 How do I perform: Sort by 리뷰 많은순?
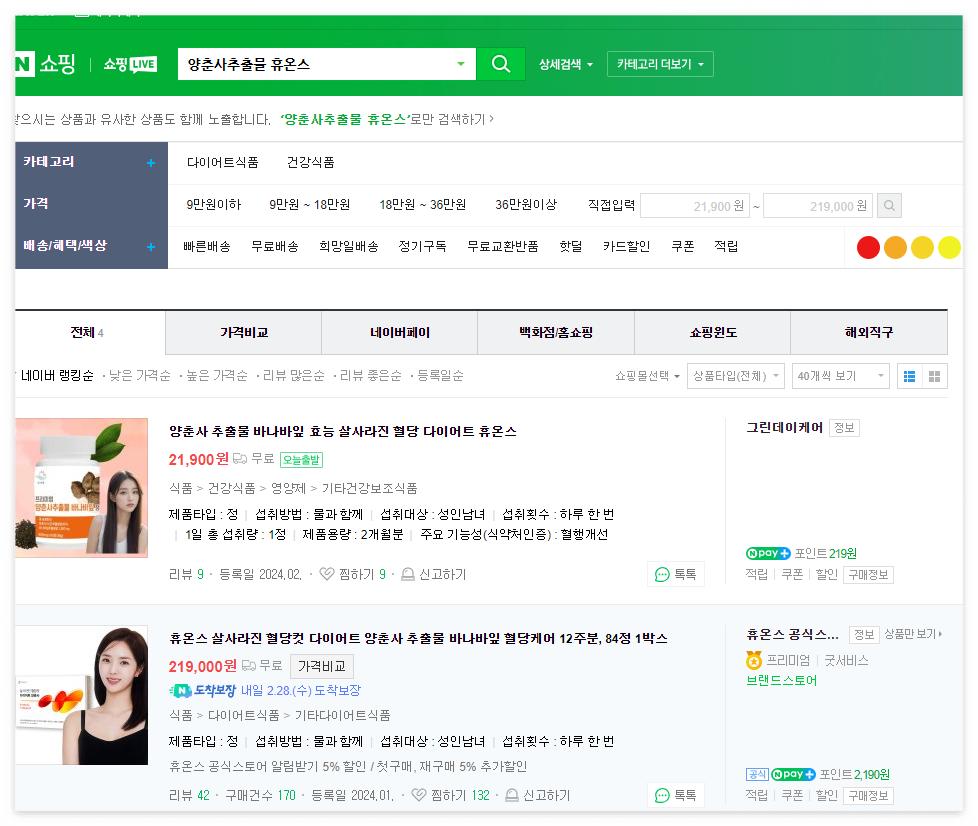(x=294, y=376)
